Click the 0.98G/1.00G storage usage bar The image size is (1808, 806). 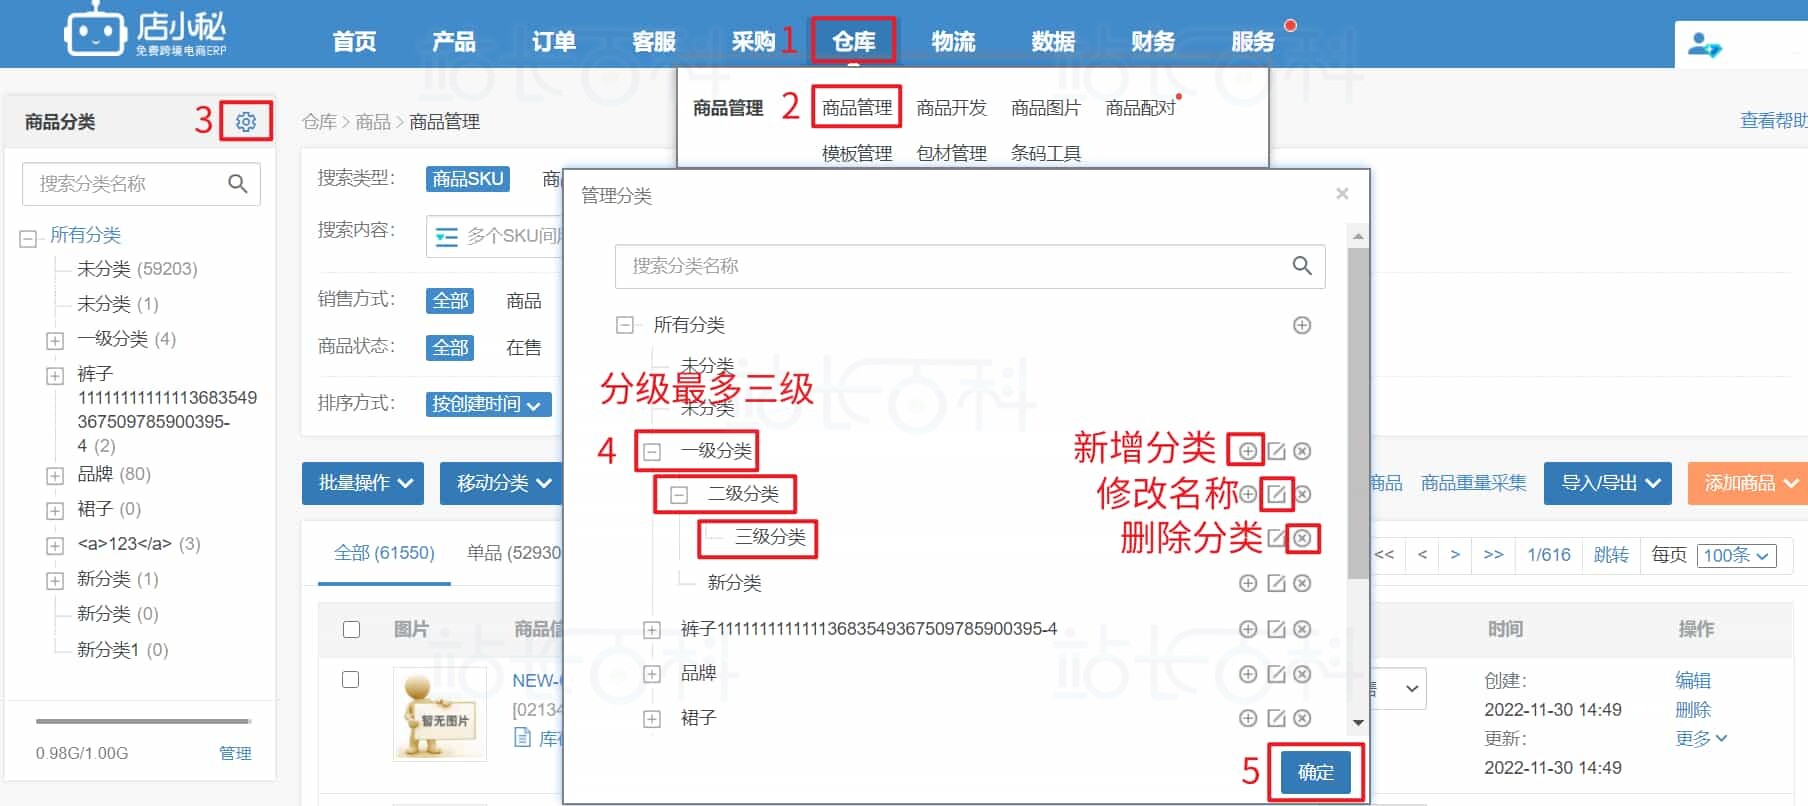(143, 721)
